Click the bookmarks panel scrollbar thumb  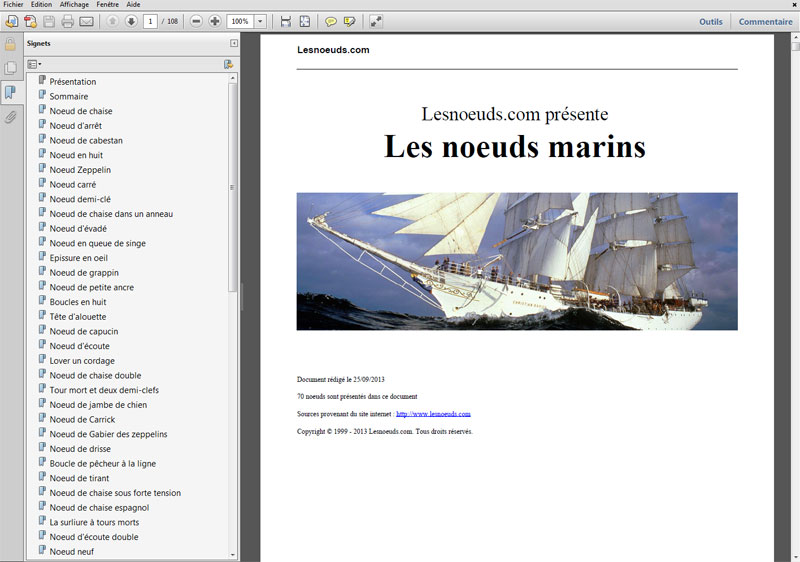coord(233,188)
